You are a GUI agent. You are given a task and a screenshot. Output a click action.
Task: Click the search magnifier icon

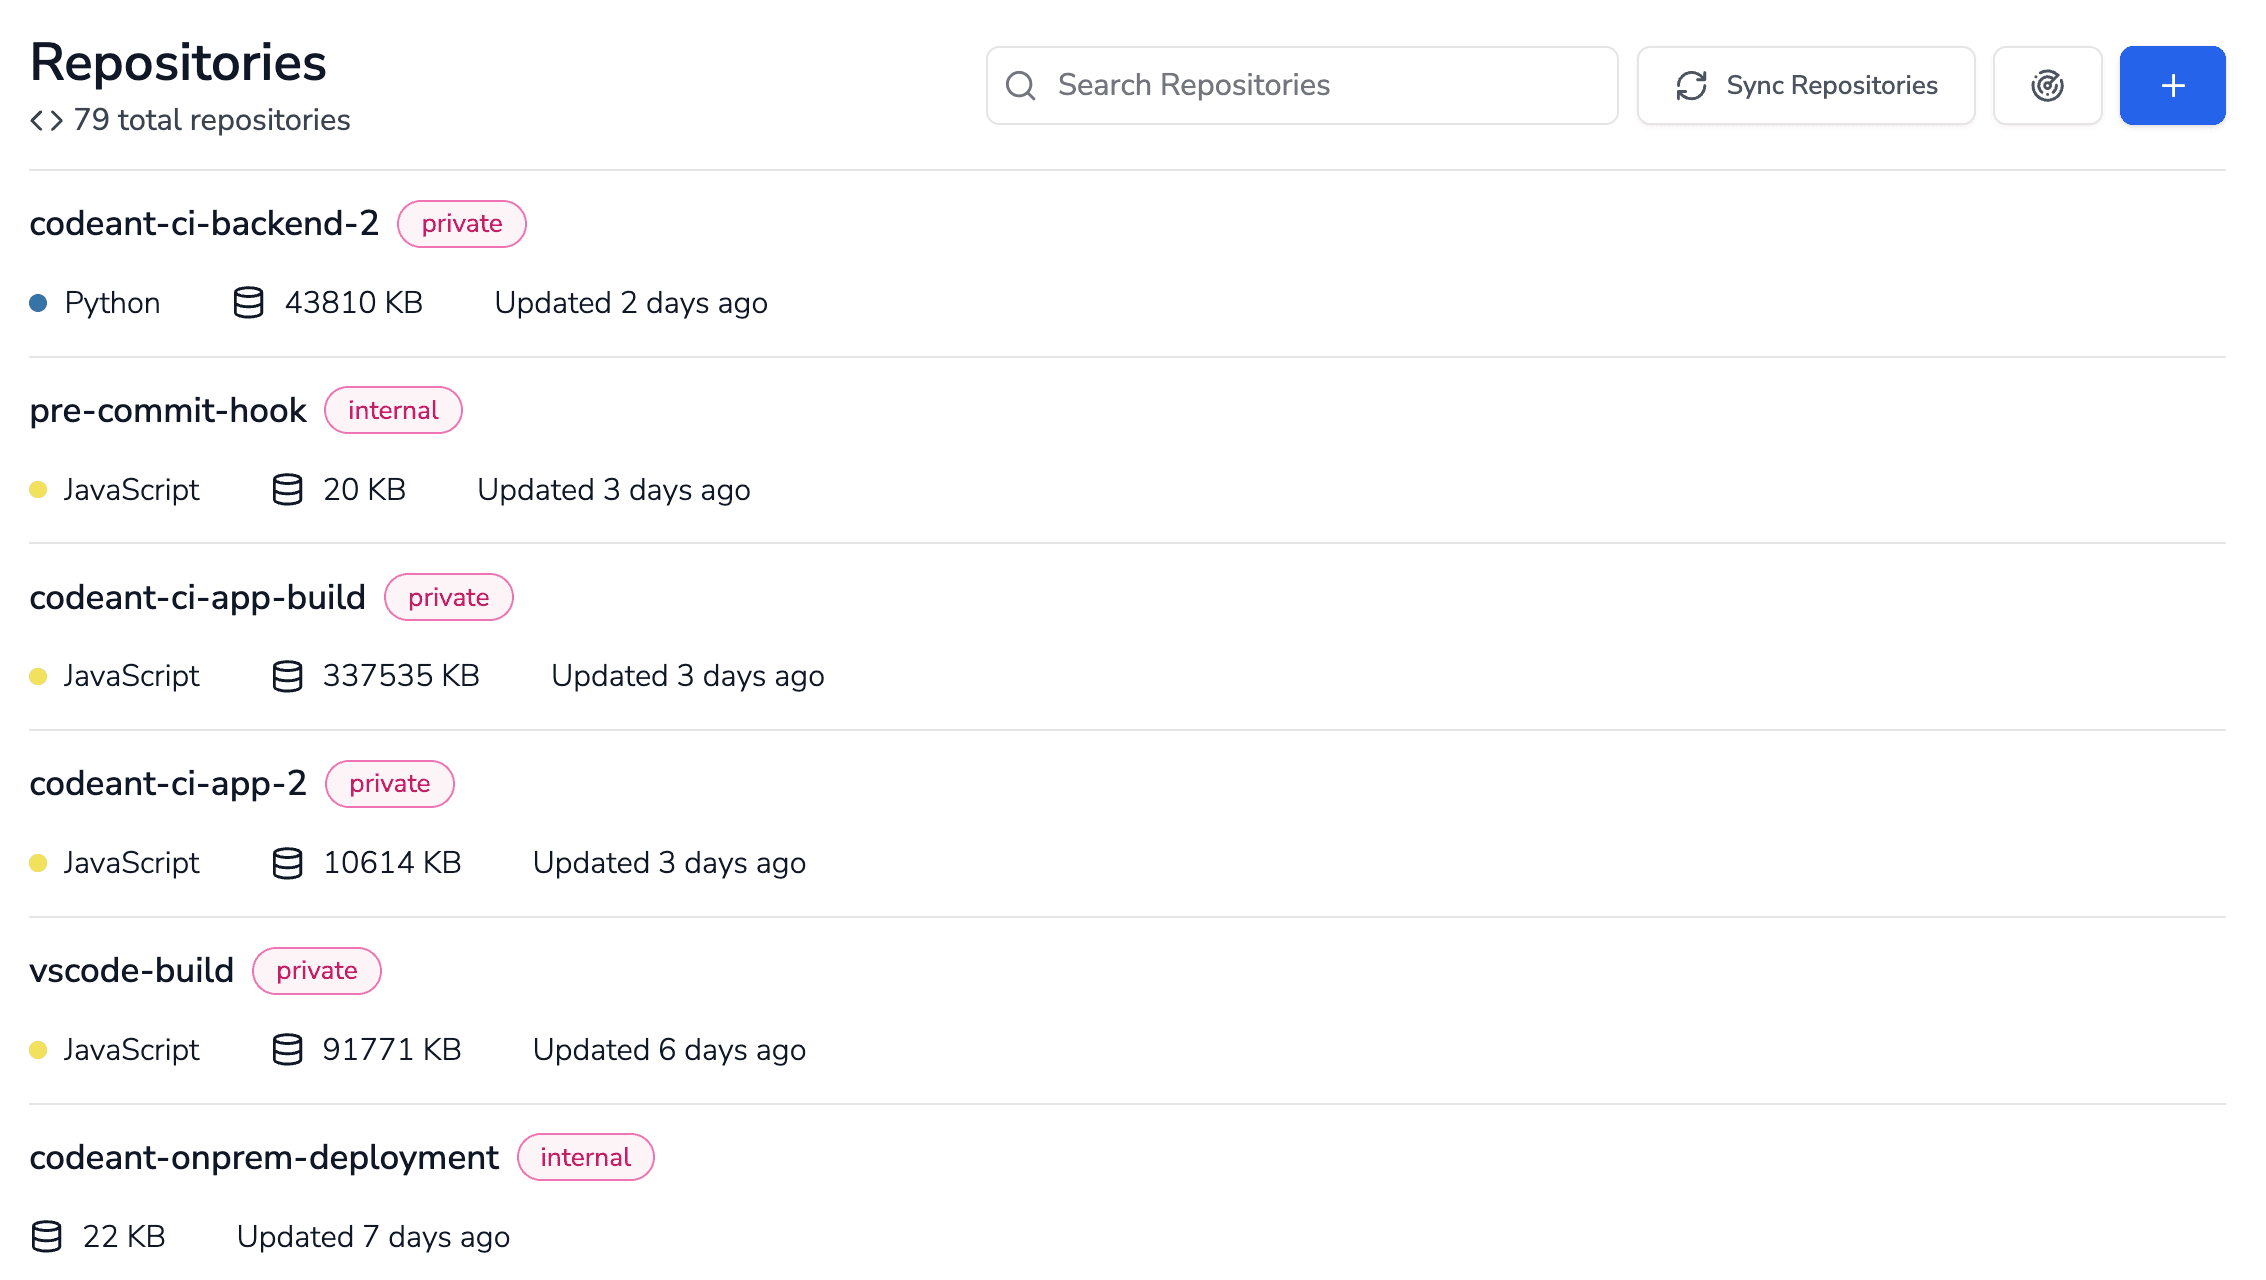click(1020, 86)
